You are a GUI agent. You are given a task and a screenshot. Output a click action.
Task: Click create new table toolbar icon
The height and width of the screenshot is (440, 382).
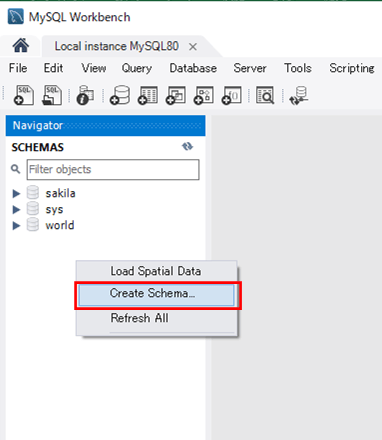coord(148,96)
